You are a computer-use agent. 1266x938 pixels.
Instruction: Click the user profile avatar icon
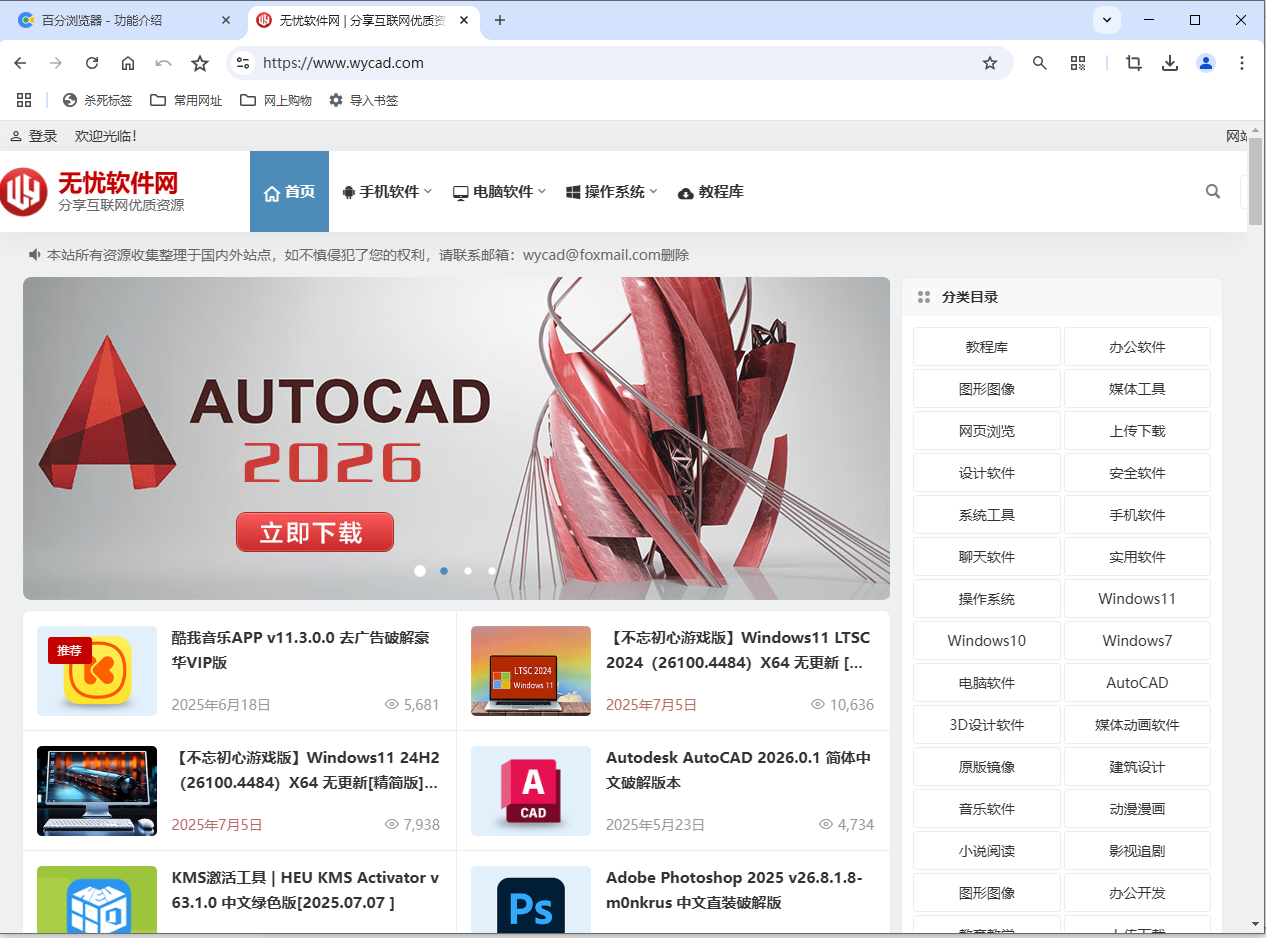(x=1205, y=63)
